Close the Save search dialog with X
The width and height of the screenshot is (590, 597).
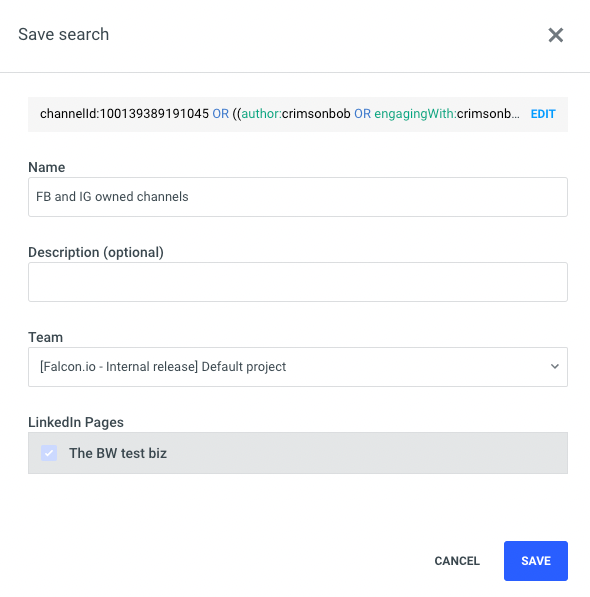555,35
